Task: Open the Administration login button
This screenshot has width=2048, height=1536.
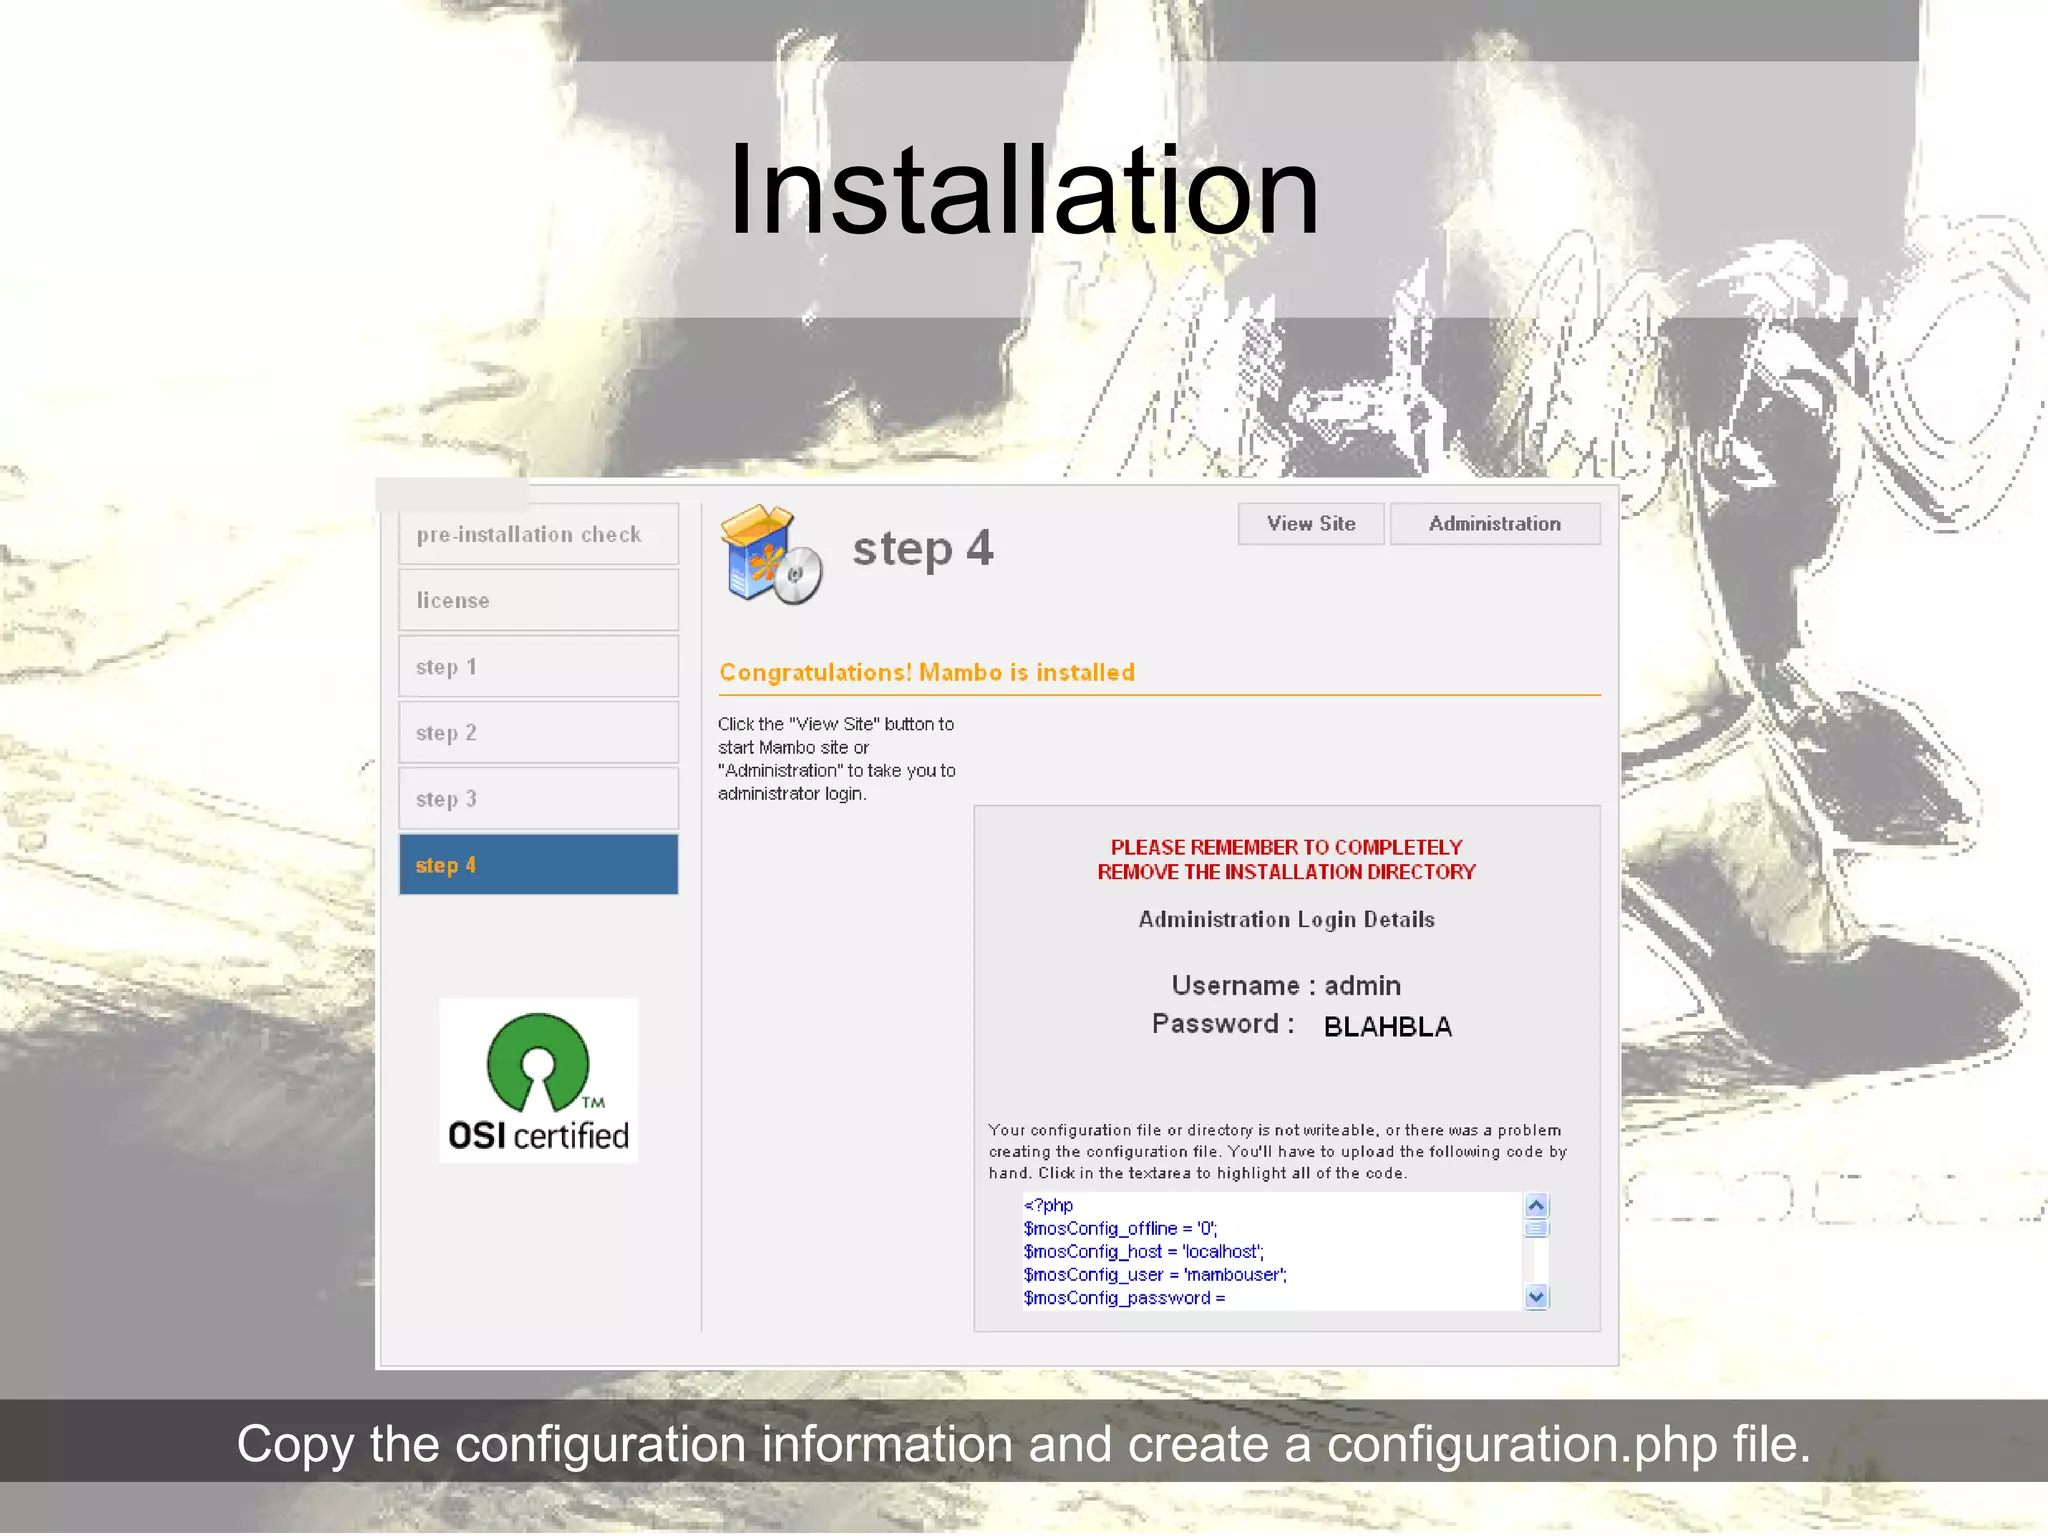Action: coord(1494,524)
